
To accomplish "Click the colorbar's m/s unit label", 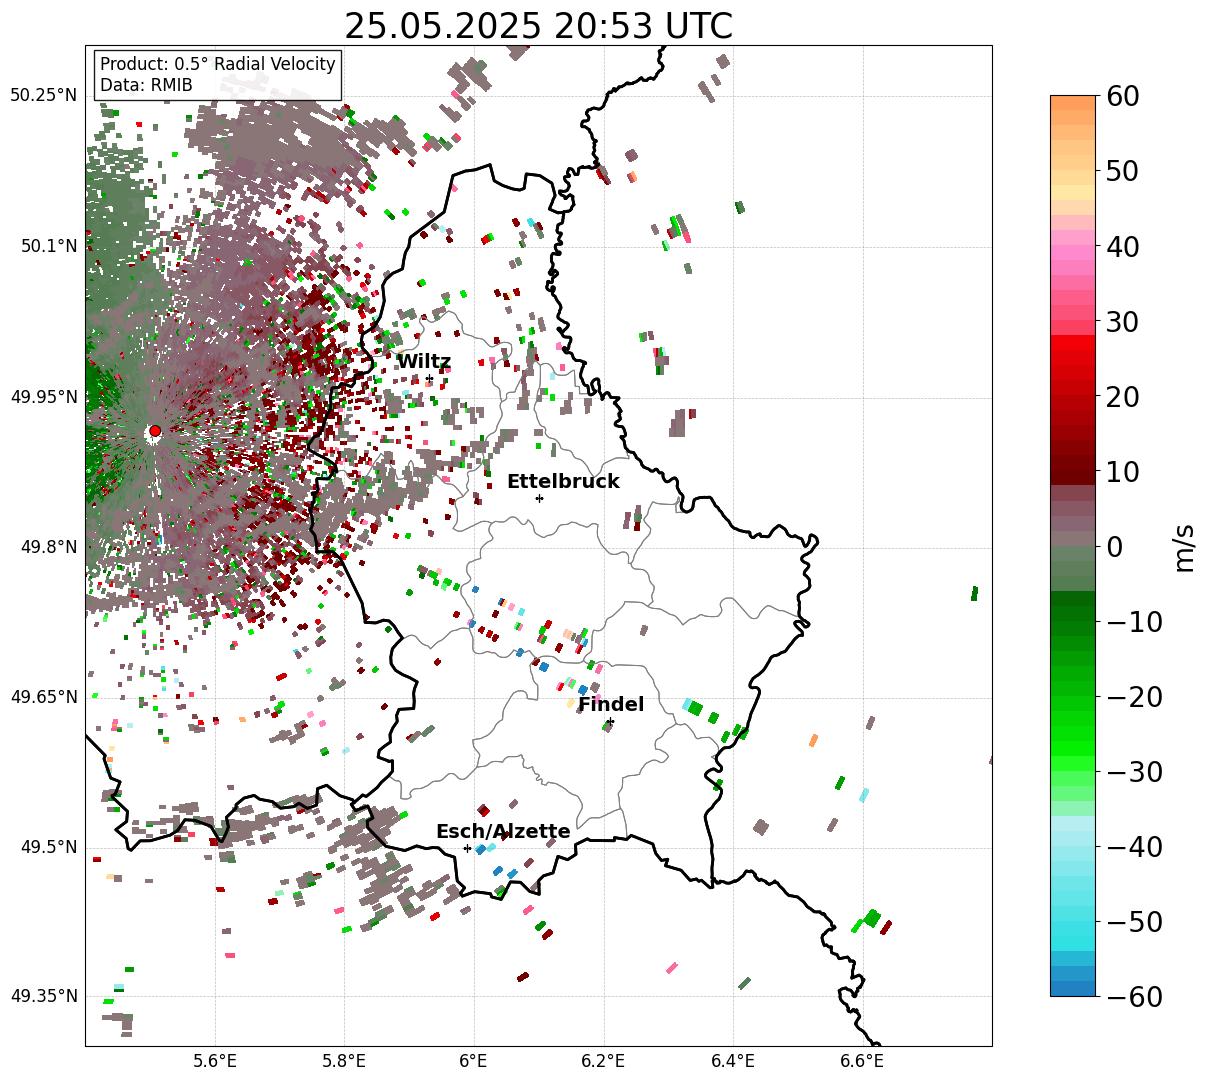I will 1184,547.
